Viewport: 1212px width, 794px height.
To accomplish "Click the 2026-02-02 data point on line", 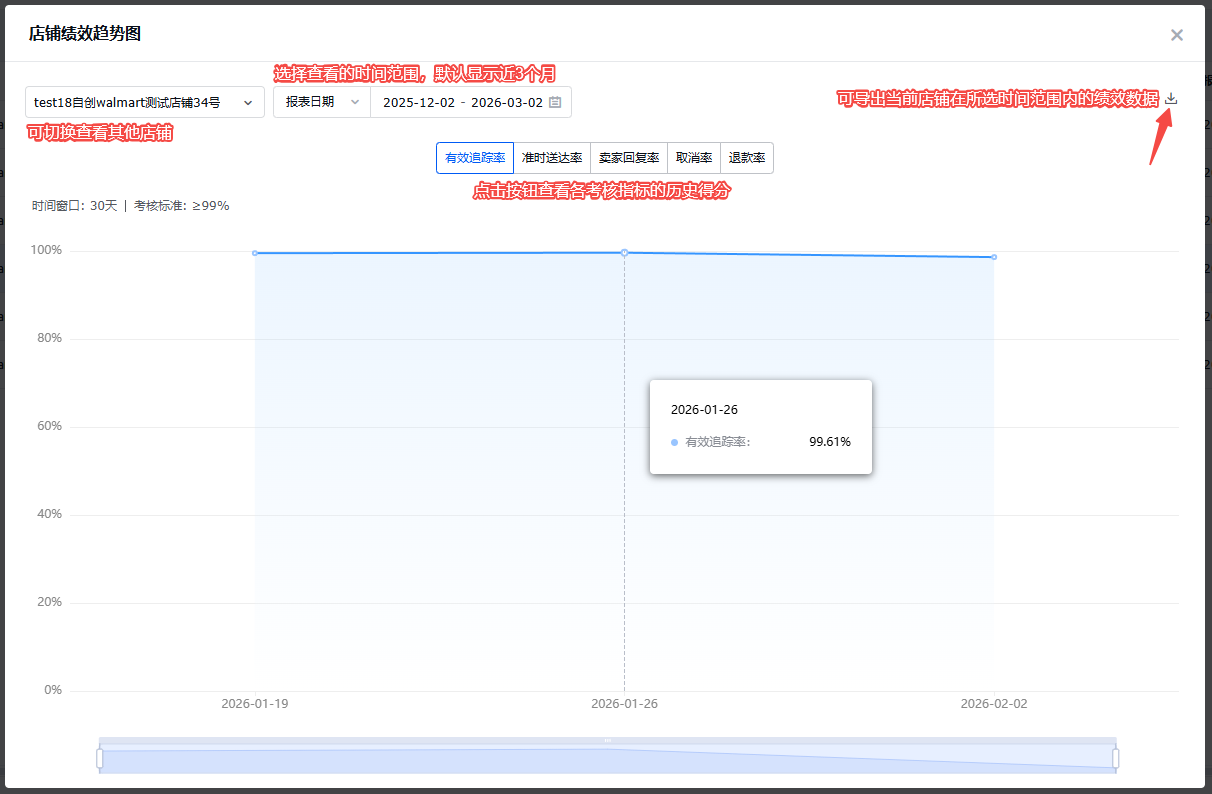I will (x=994, y=257).
